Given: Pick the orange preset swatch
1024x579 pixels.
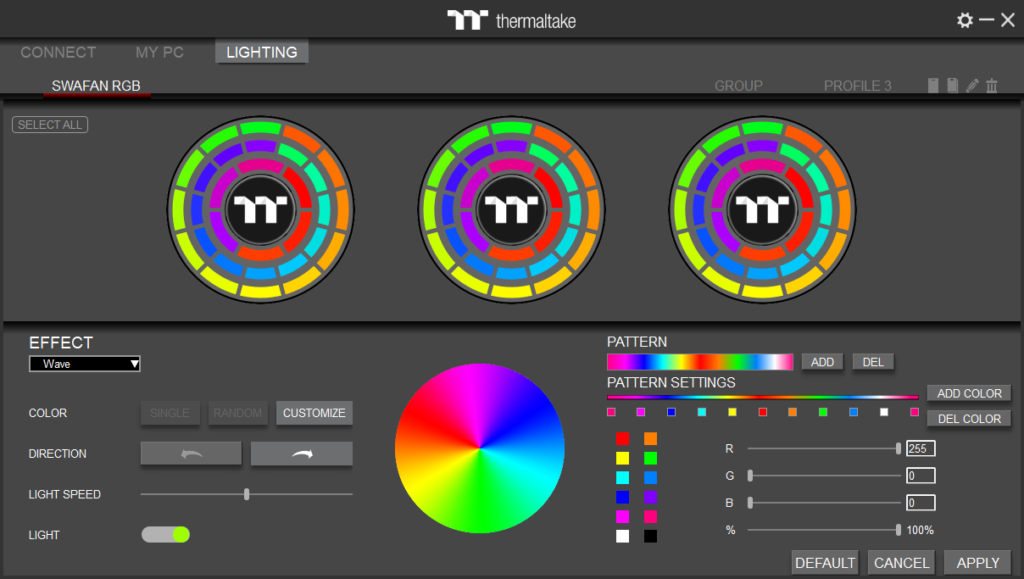Looking at the screenshot, I should 650,439.
